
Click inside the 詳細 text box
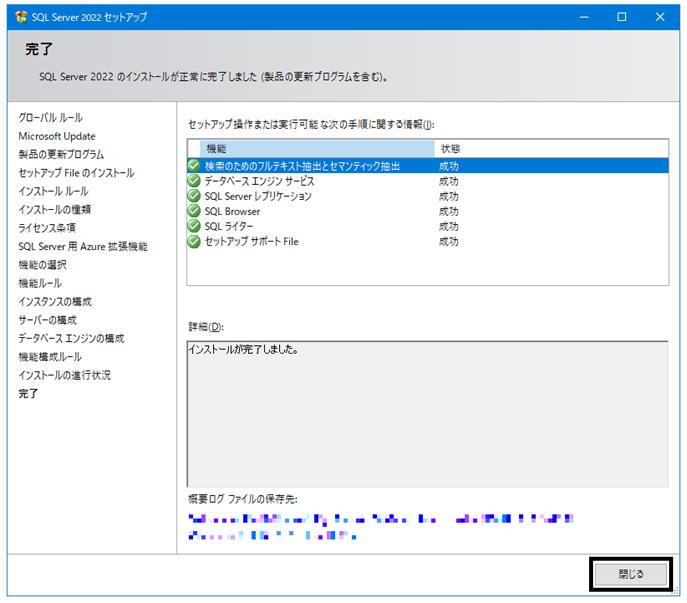click(428, 414)
